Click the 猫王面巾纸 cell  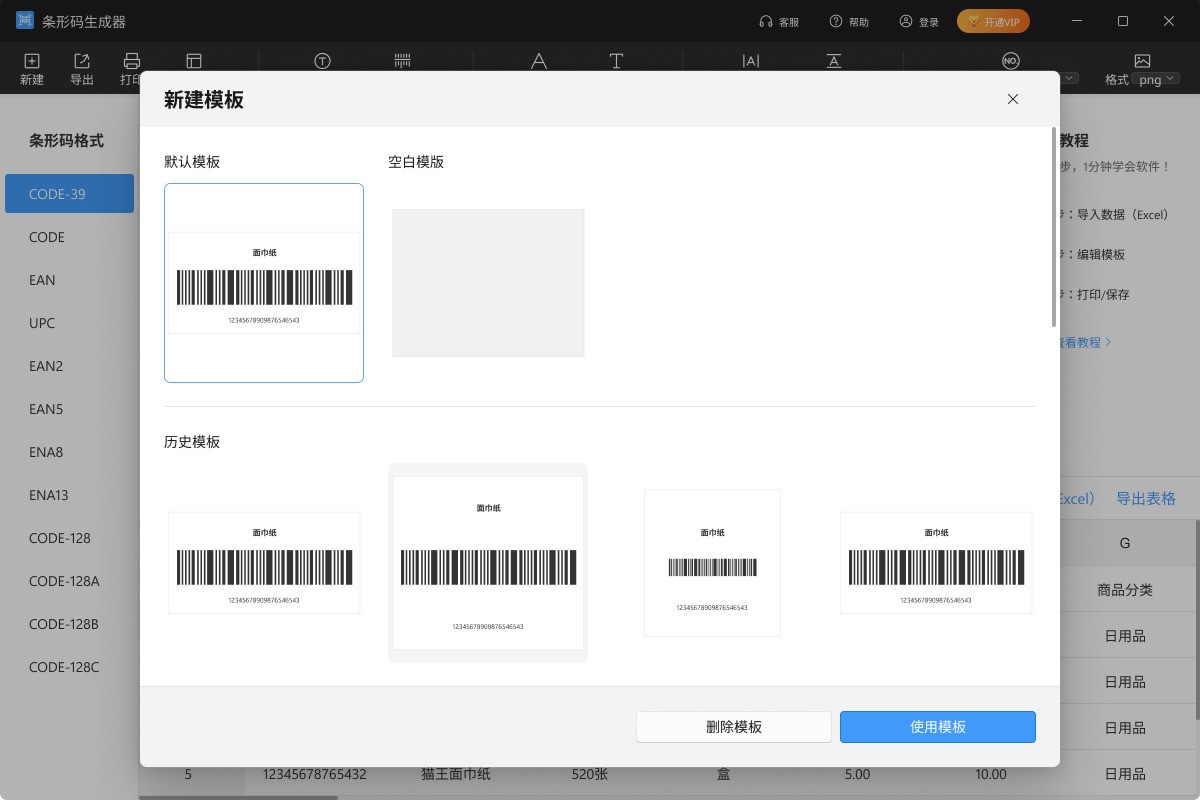(456, 774)
